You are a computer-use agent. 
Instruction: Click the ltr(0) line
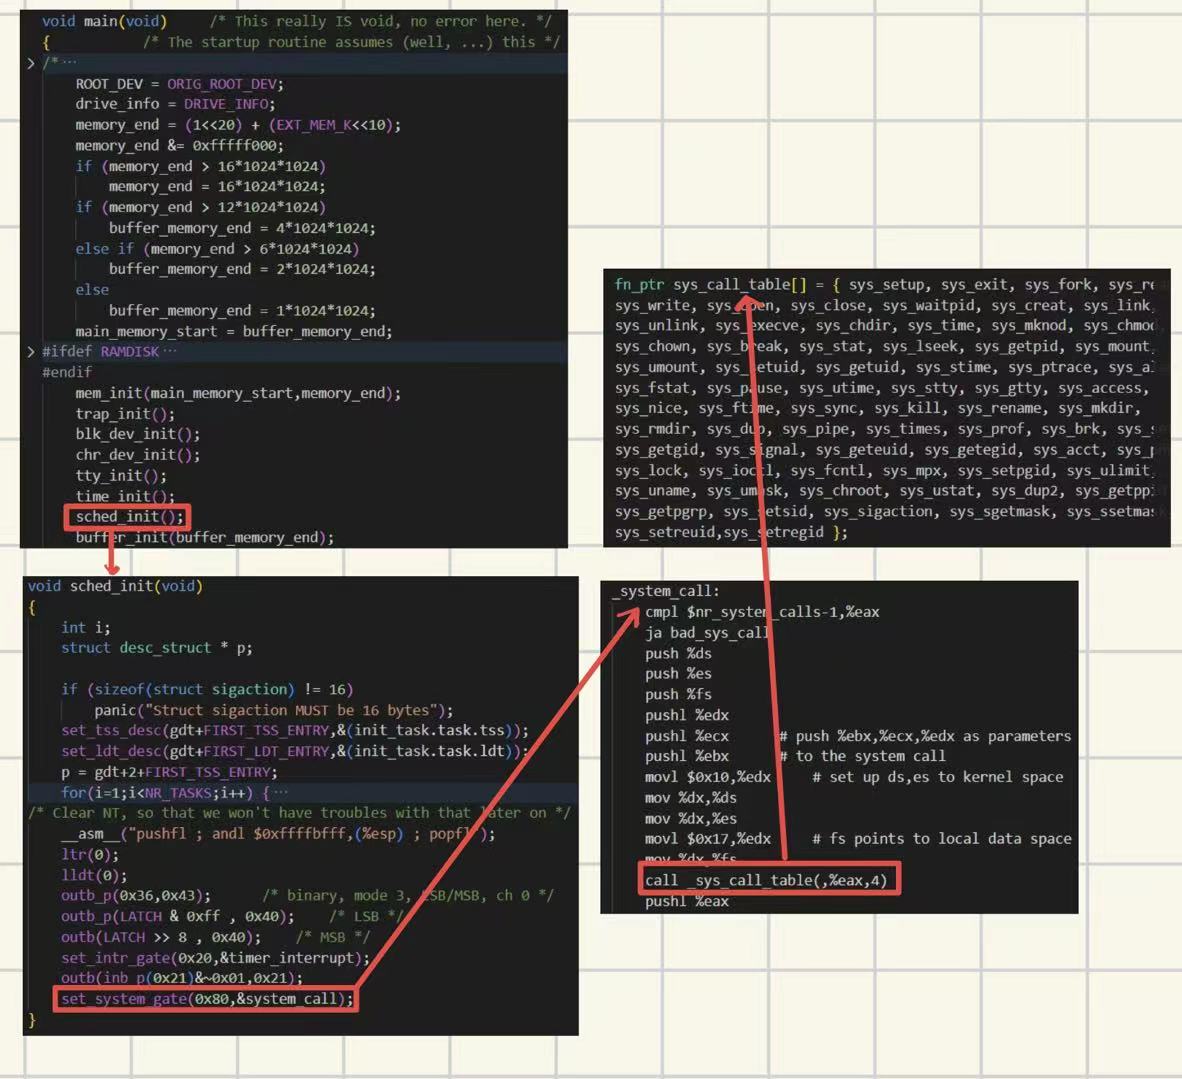[x=90, y=854]
